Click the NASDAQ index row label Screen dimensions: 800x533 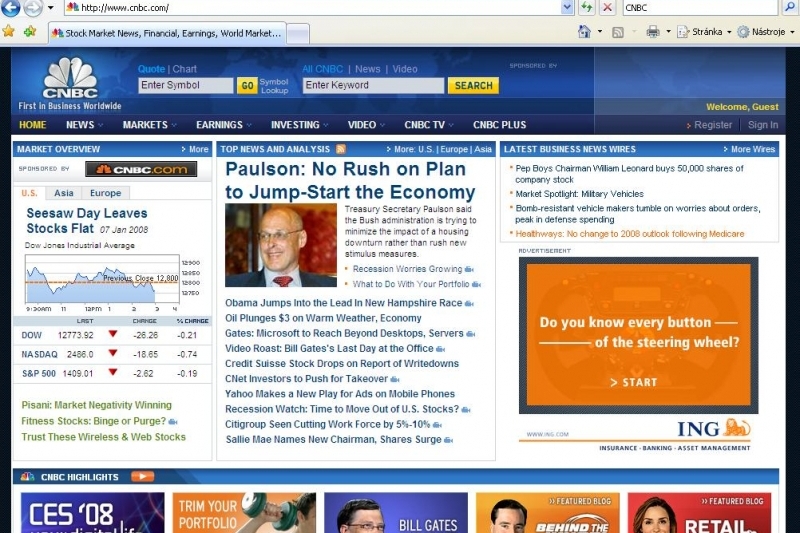point(39,354)
